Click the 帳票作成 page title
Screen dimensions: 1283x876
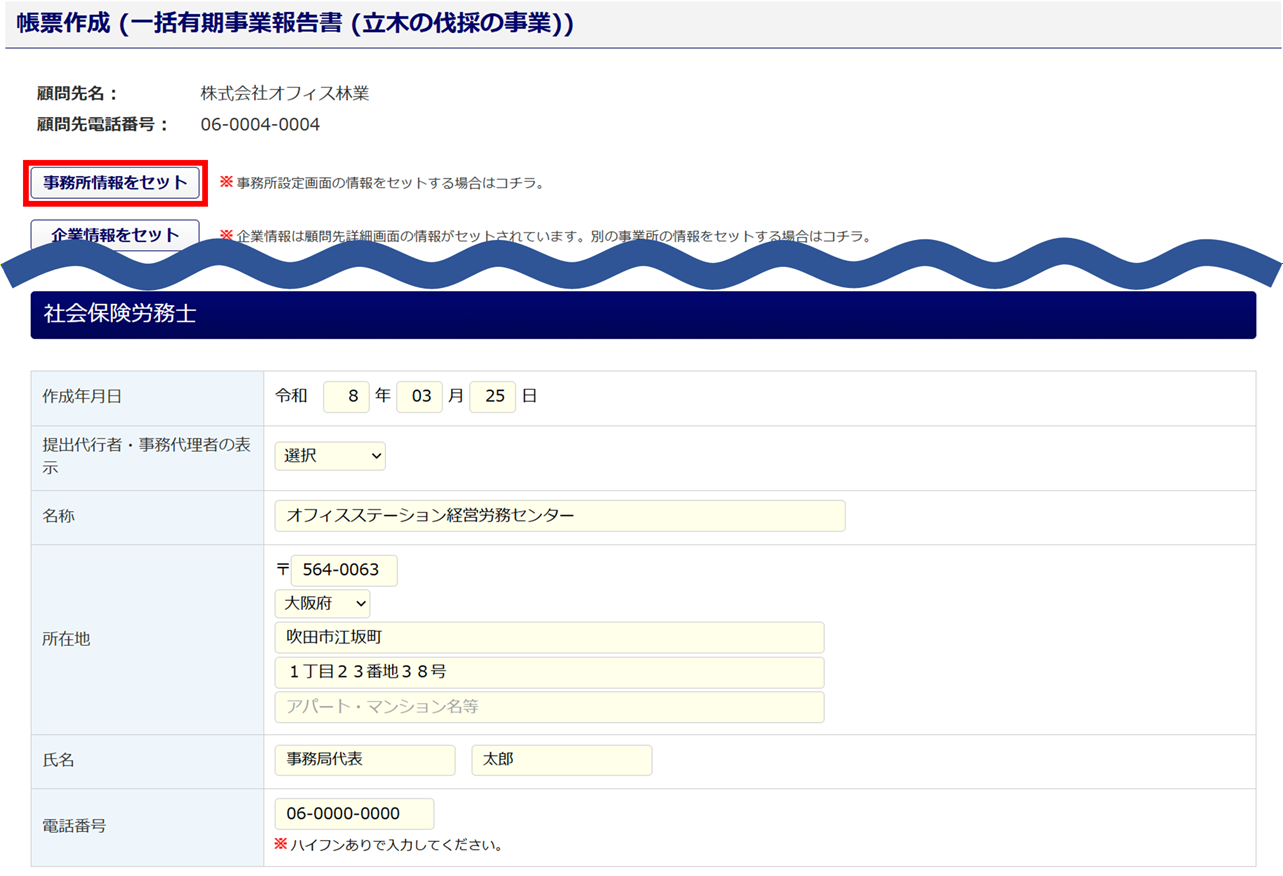click(295, 24)
